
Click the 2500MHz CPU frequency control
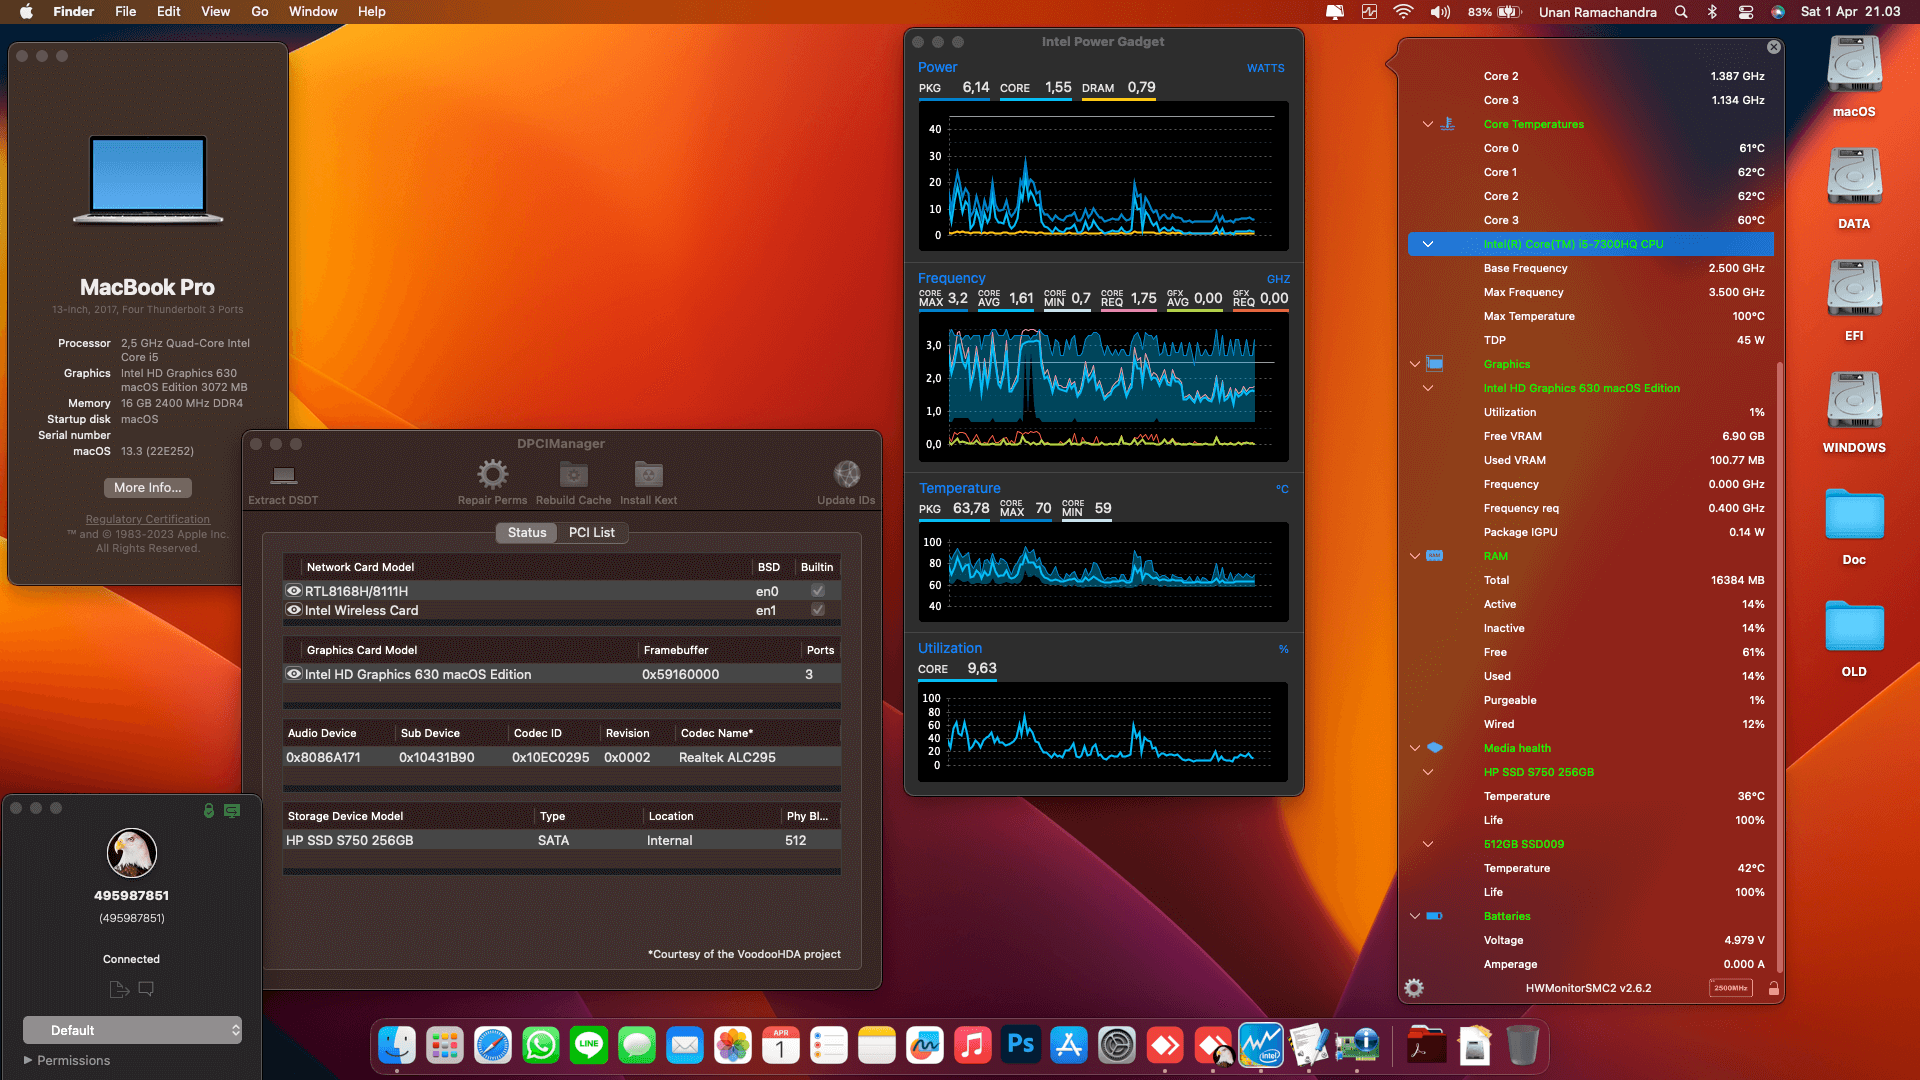click(x=1731, y=988)
